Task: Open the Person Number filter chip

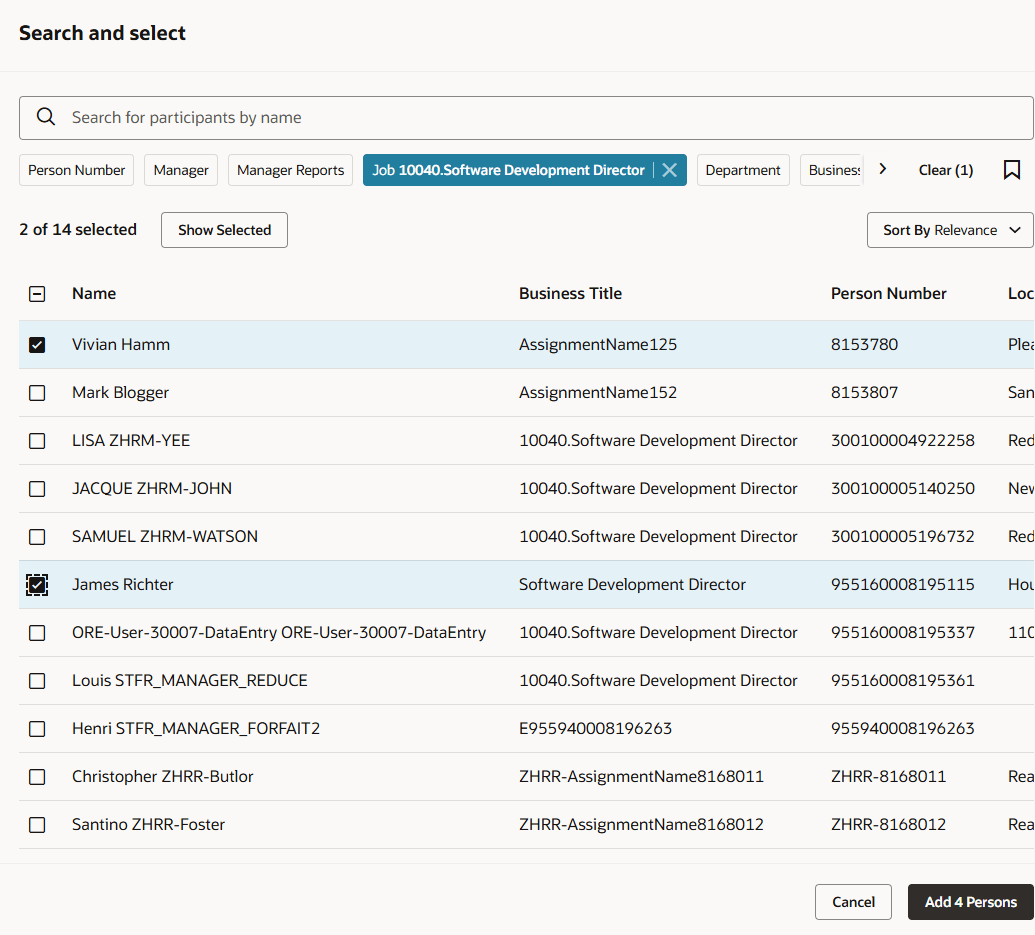Action: (x=77, y=170)
